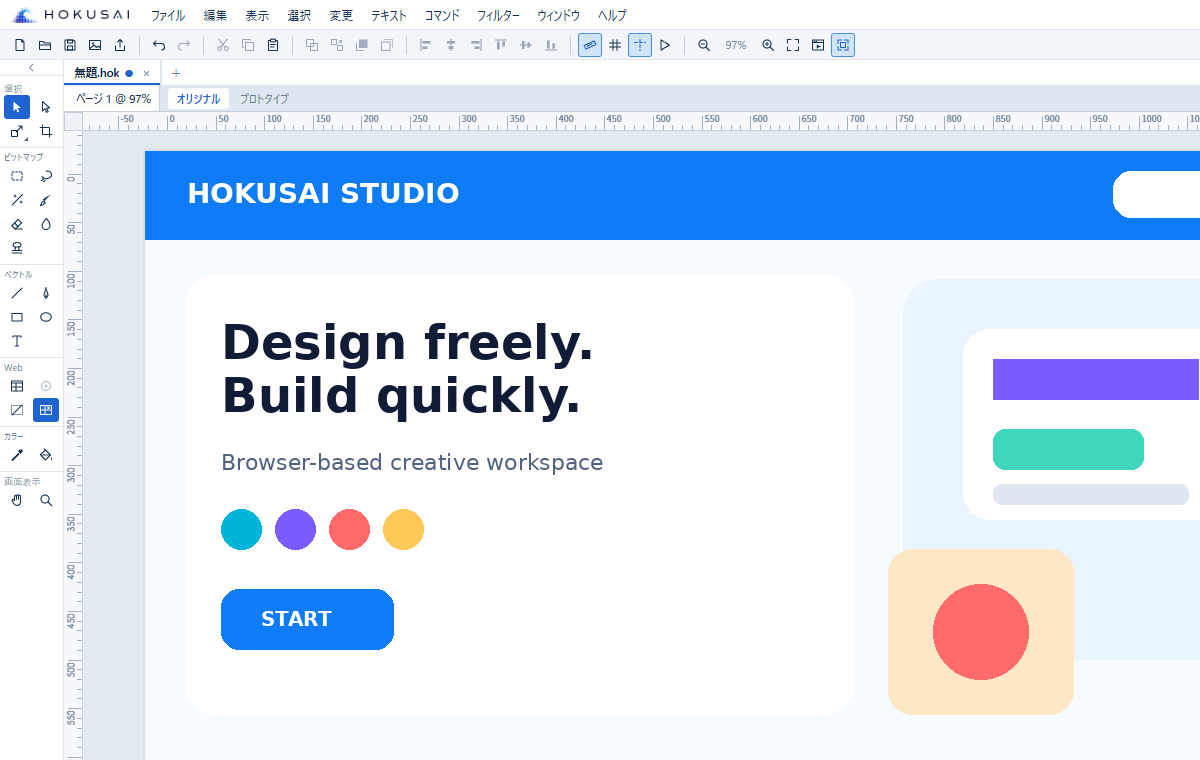This screenshot has width=1200, height=760.
Task: Click the cyan circle on the canvas
Action: pyautogui.click(x=241, y=529)
